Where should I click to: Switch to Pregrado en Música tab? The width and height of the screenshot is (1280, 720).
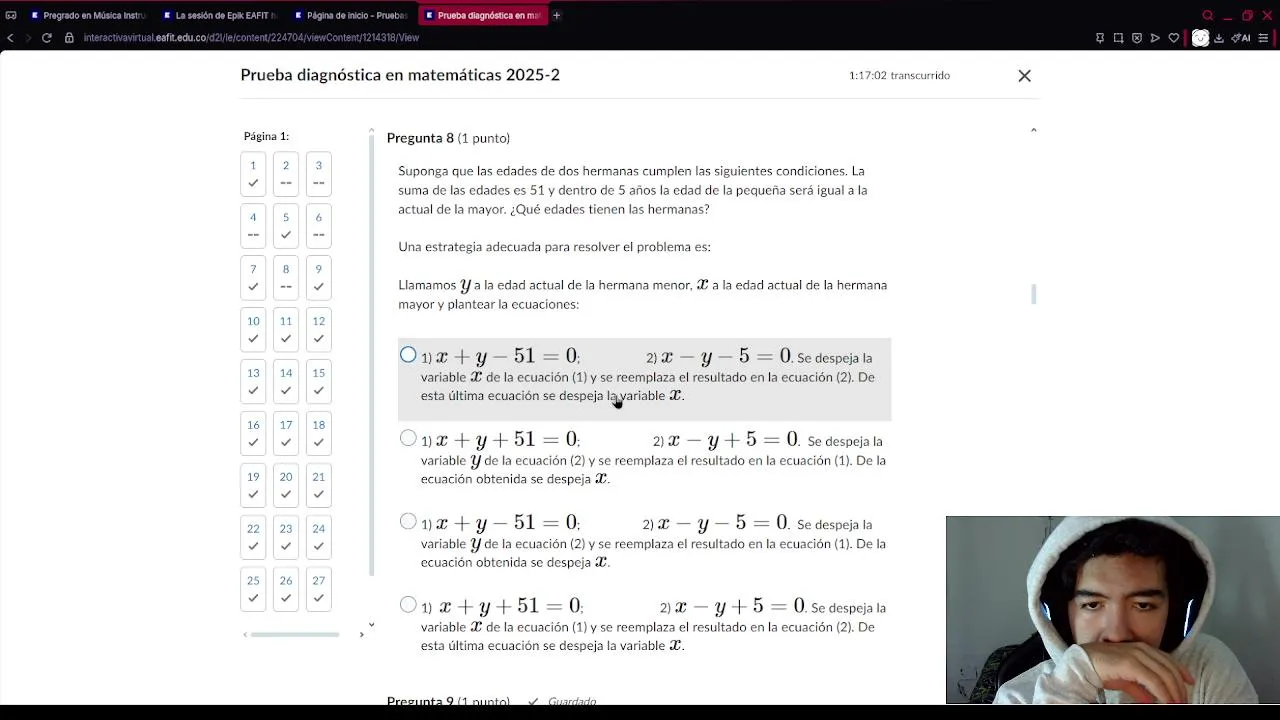[x=87, y=15]
